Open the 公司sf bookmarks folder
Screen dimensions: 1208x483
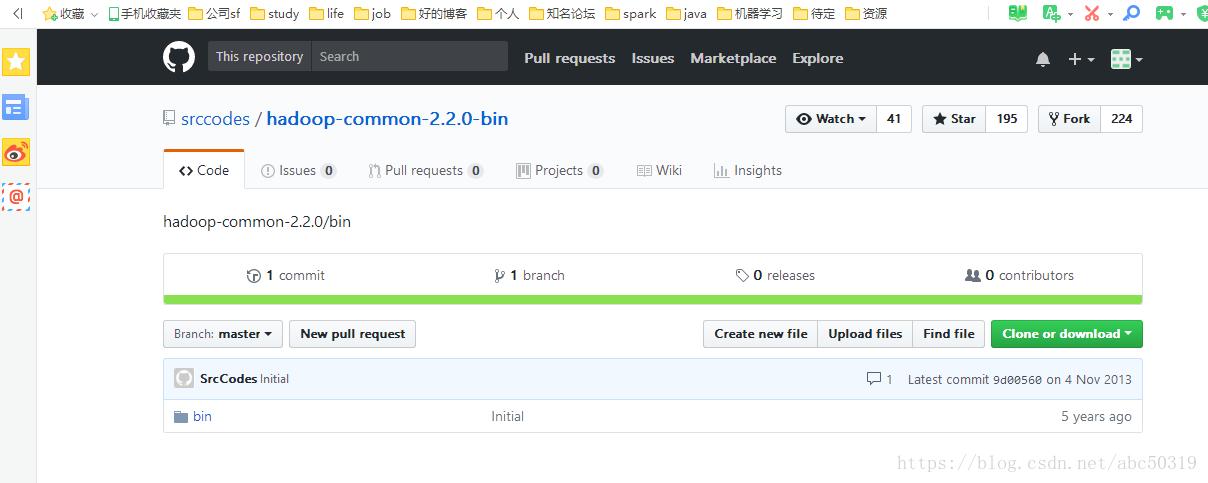click(214, 14)
